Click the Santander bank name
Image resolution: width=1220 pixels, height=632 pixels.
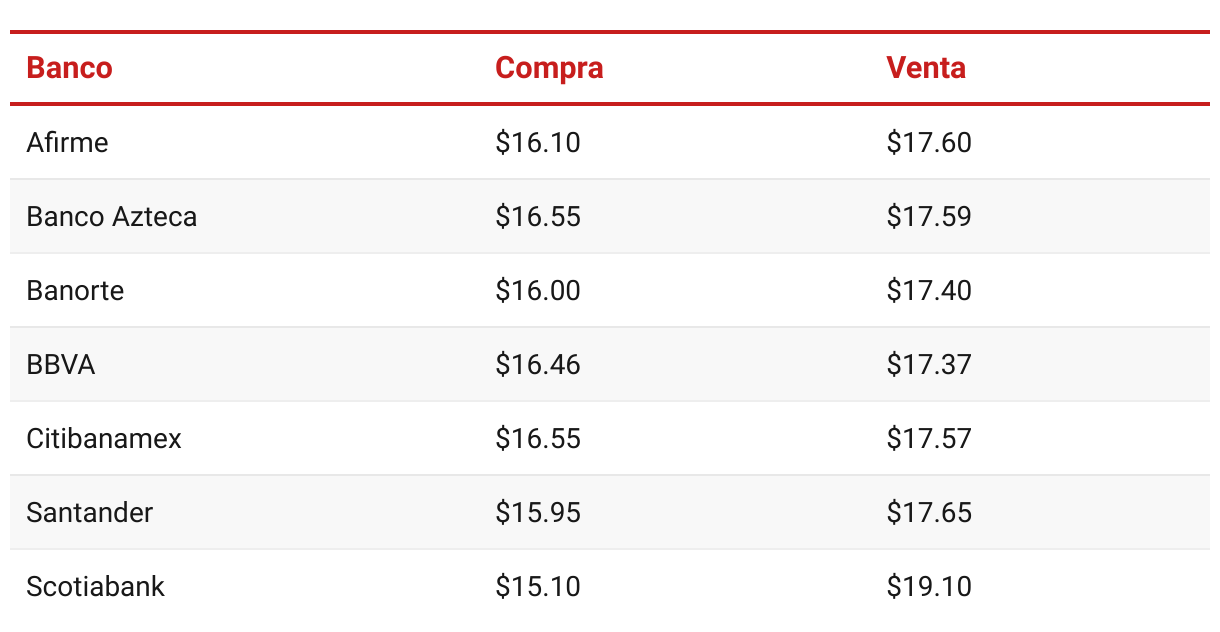(x=89, y=512)
